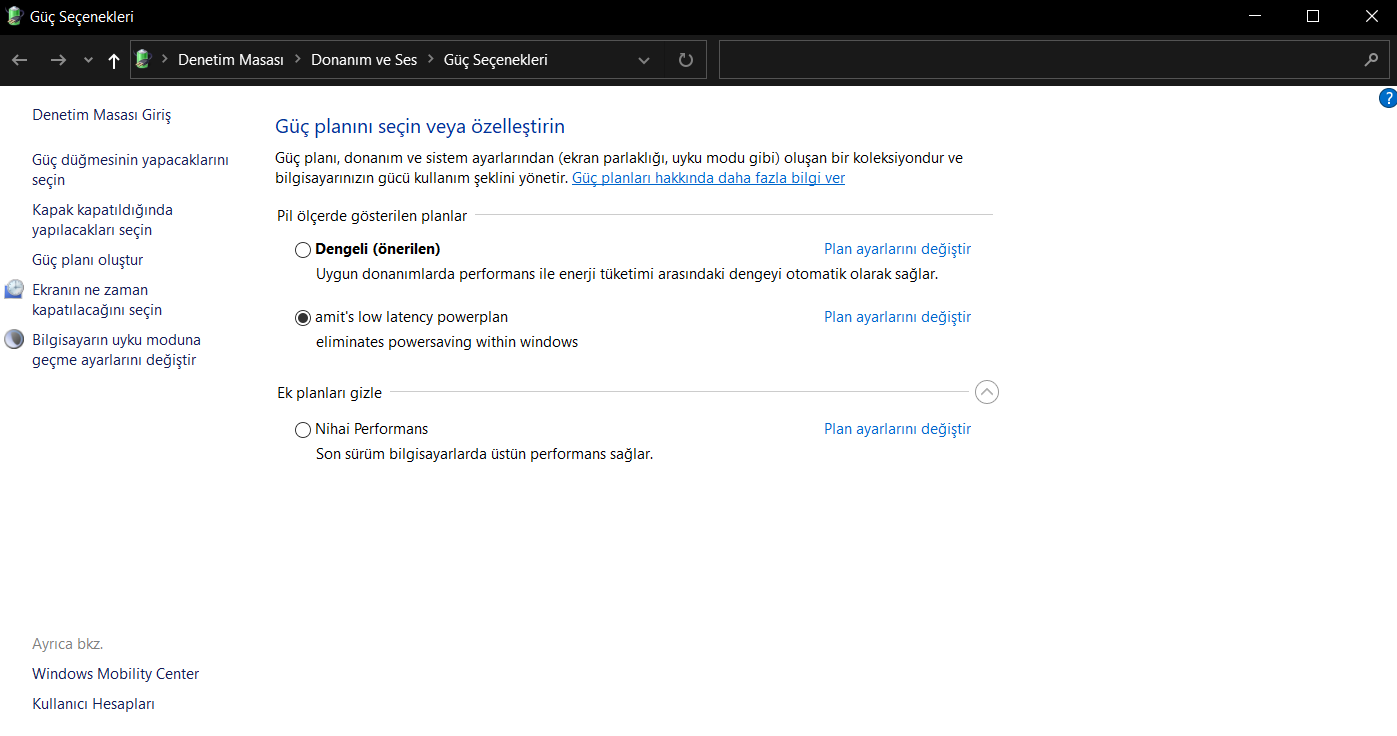Navigate to Donanım ve Ses breadcrumb
Viewport: 1397px width, 736px height.
click(364, 60)
